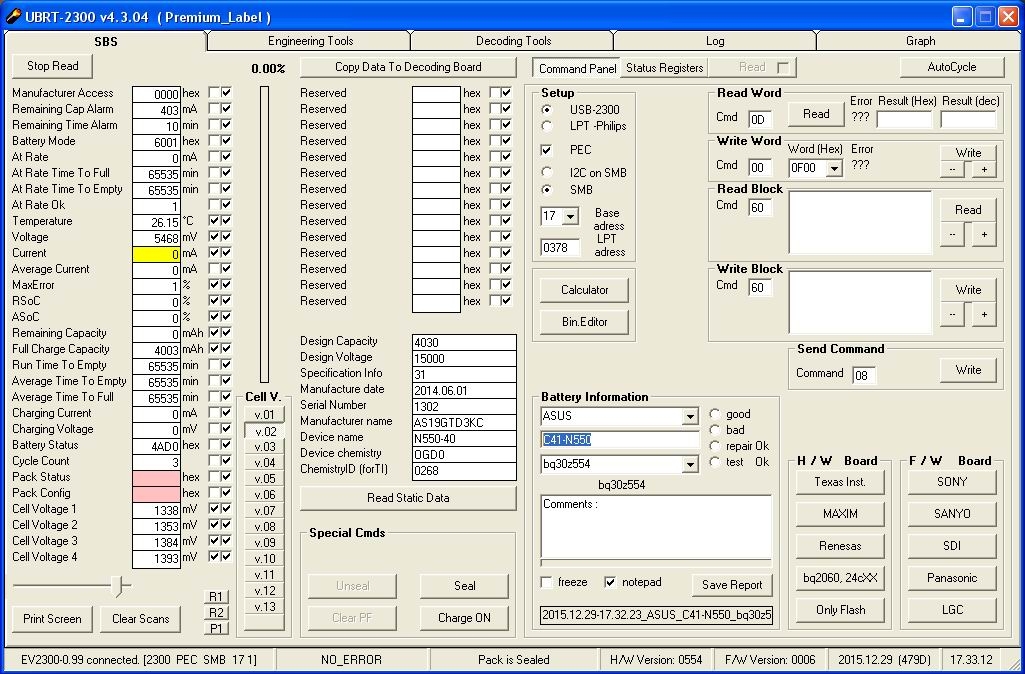This screenshot has width=1025, height=674.
Task: Click the plus button in Write Block
Action: pyautogui.click(x=984, y=314)
